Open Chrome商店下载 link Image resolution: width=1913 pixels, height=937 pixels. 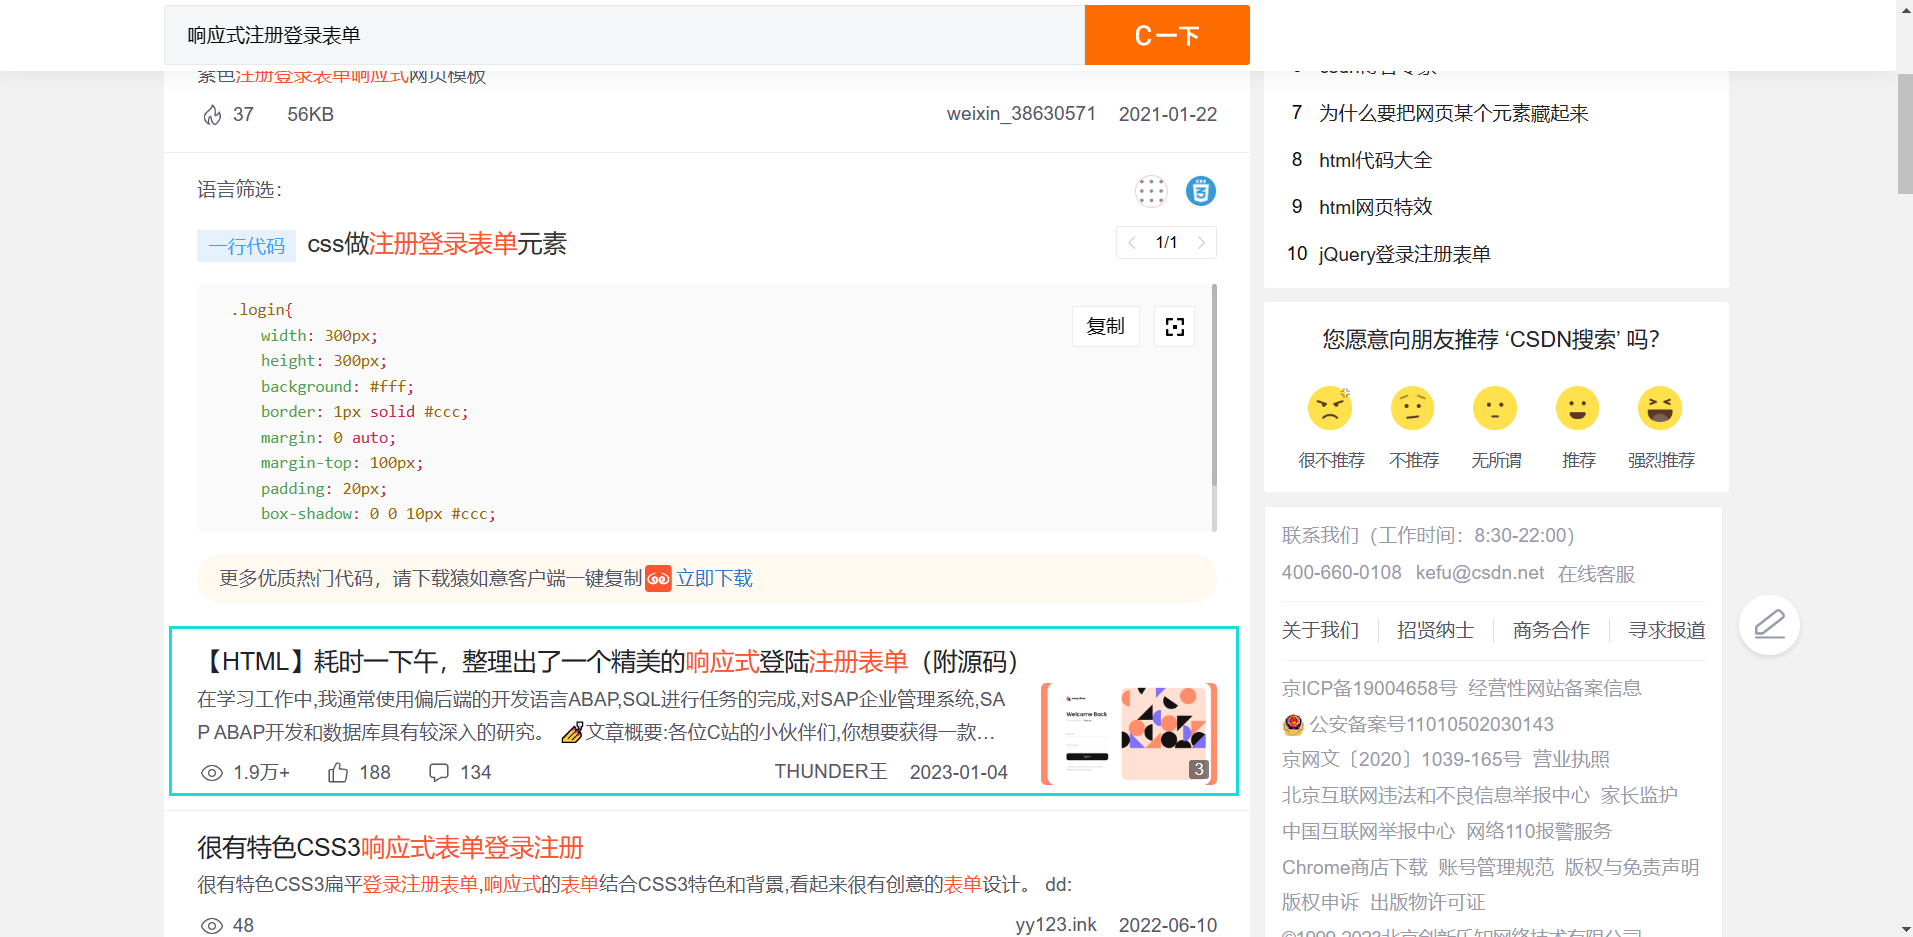[1355, 867]
